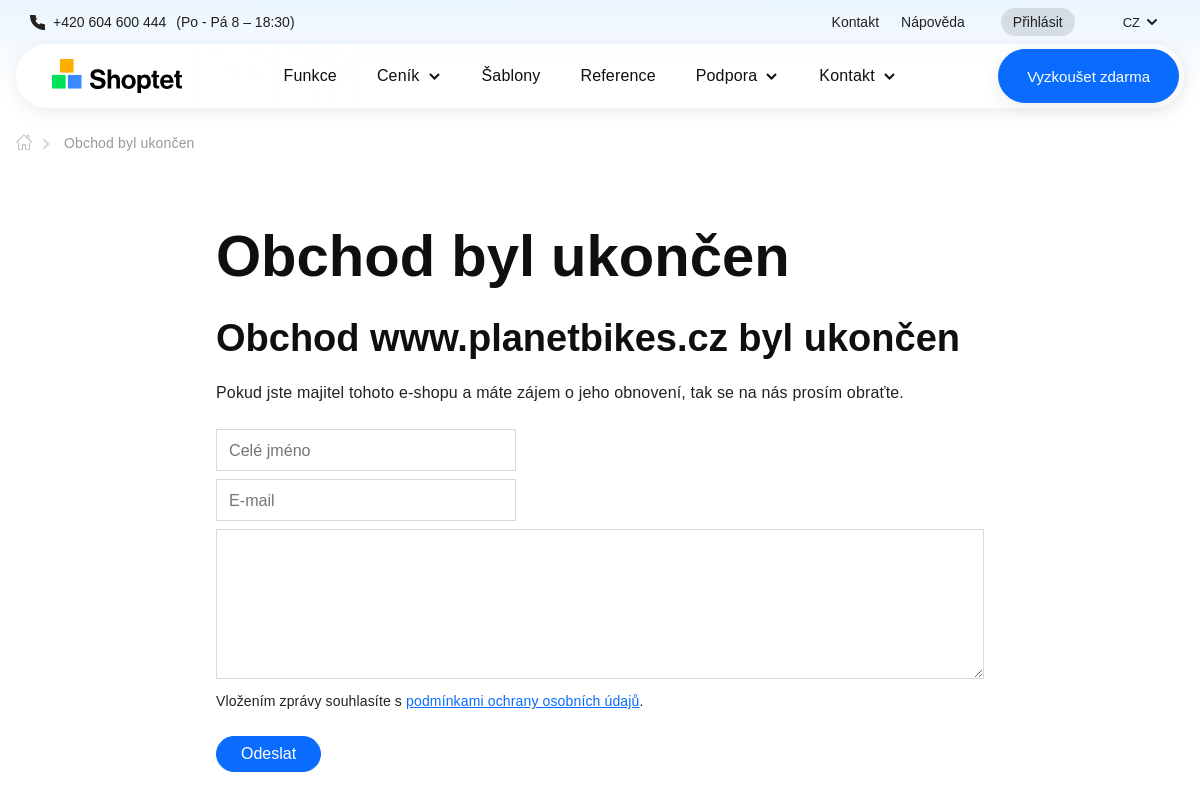Click the chevron beside Podpora
This screenshot has height=800, width=1200.
point(771,76)
